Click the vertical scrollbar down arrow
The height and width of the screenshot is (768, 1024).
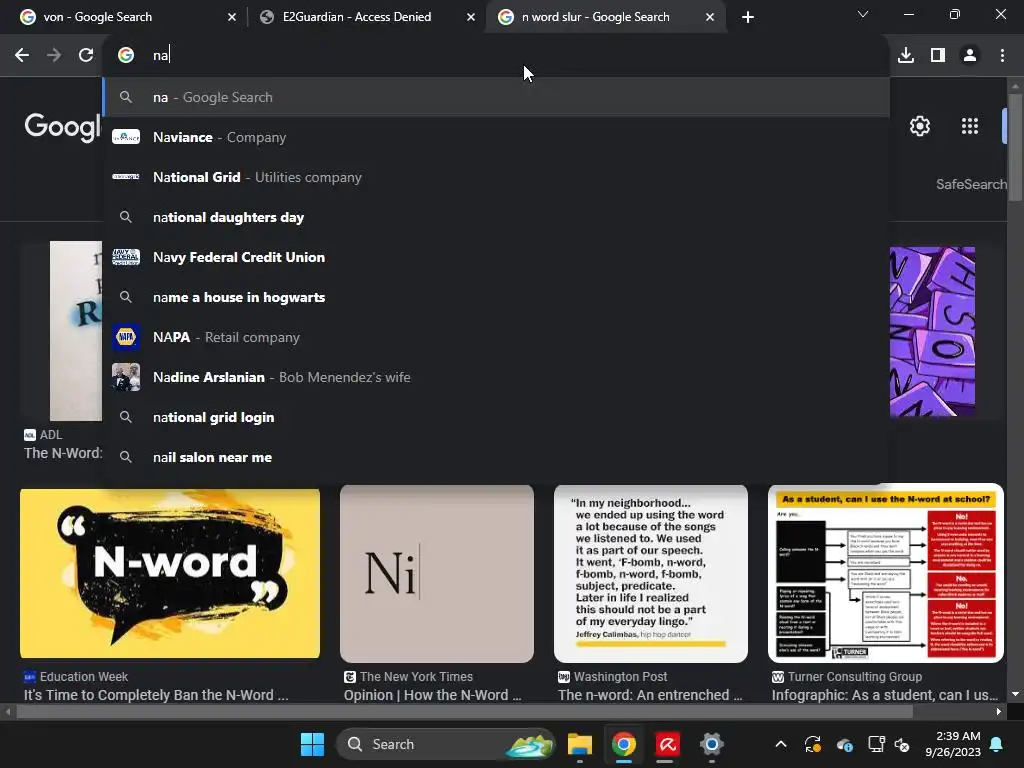click(1015, 694)
